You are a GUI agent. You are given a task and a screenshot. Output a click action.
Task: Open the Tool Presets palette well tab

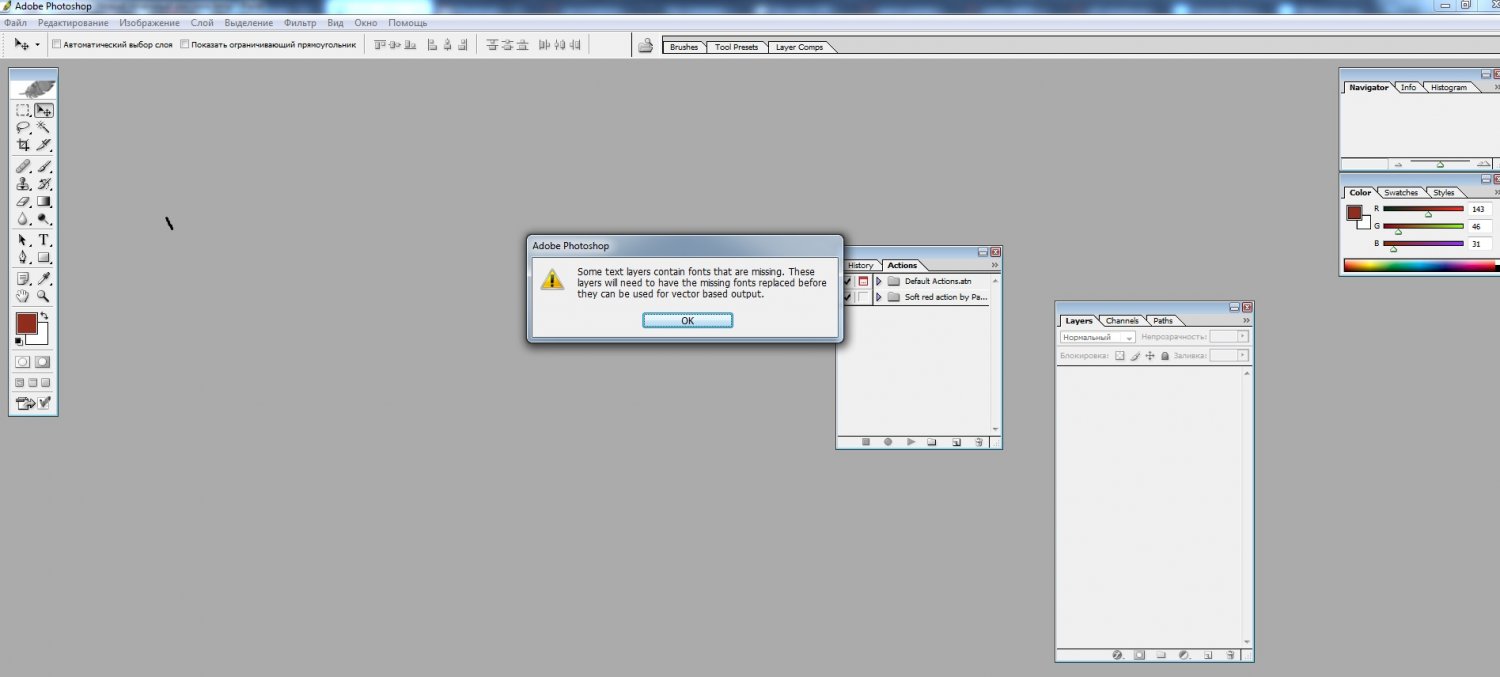coord(737,47)
